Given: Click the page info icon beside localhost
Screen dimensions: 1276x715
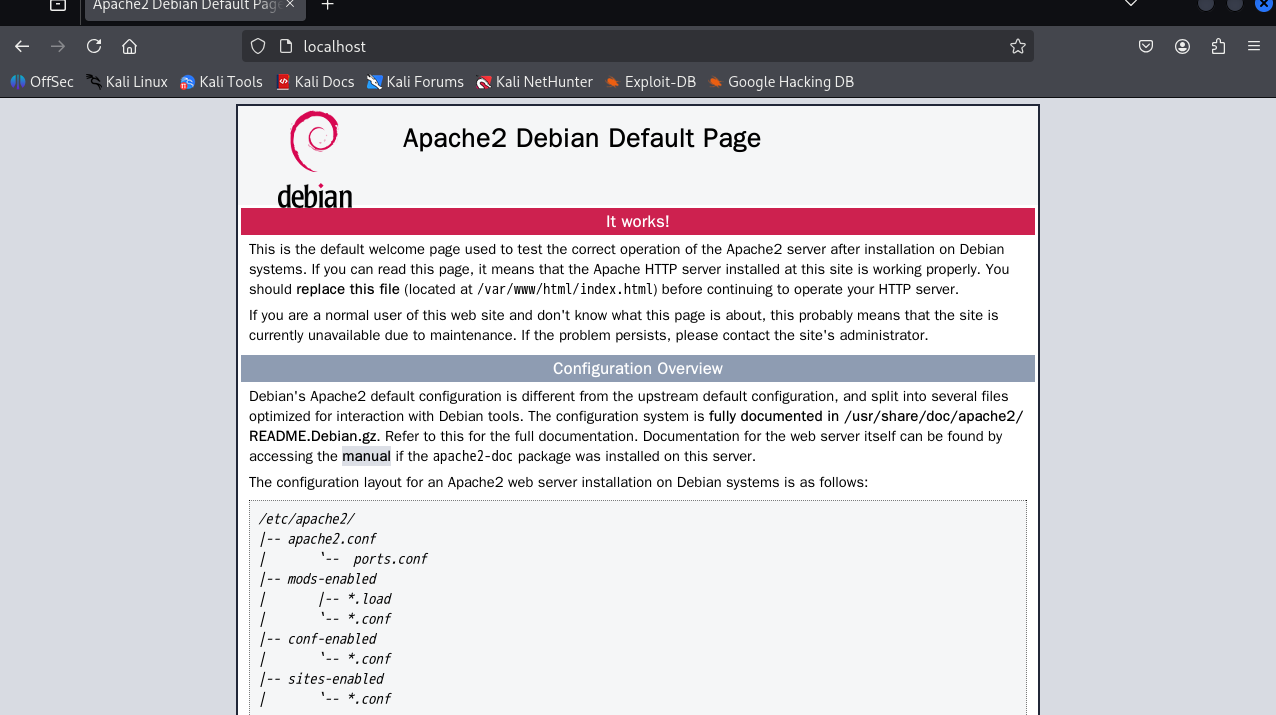Looking at the screenshot, I should point(285,46).
